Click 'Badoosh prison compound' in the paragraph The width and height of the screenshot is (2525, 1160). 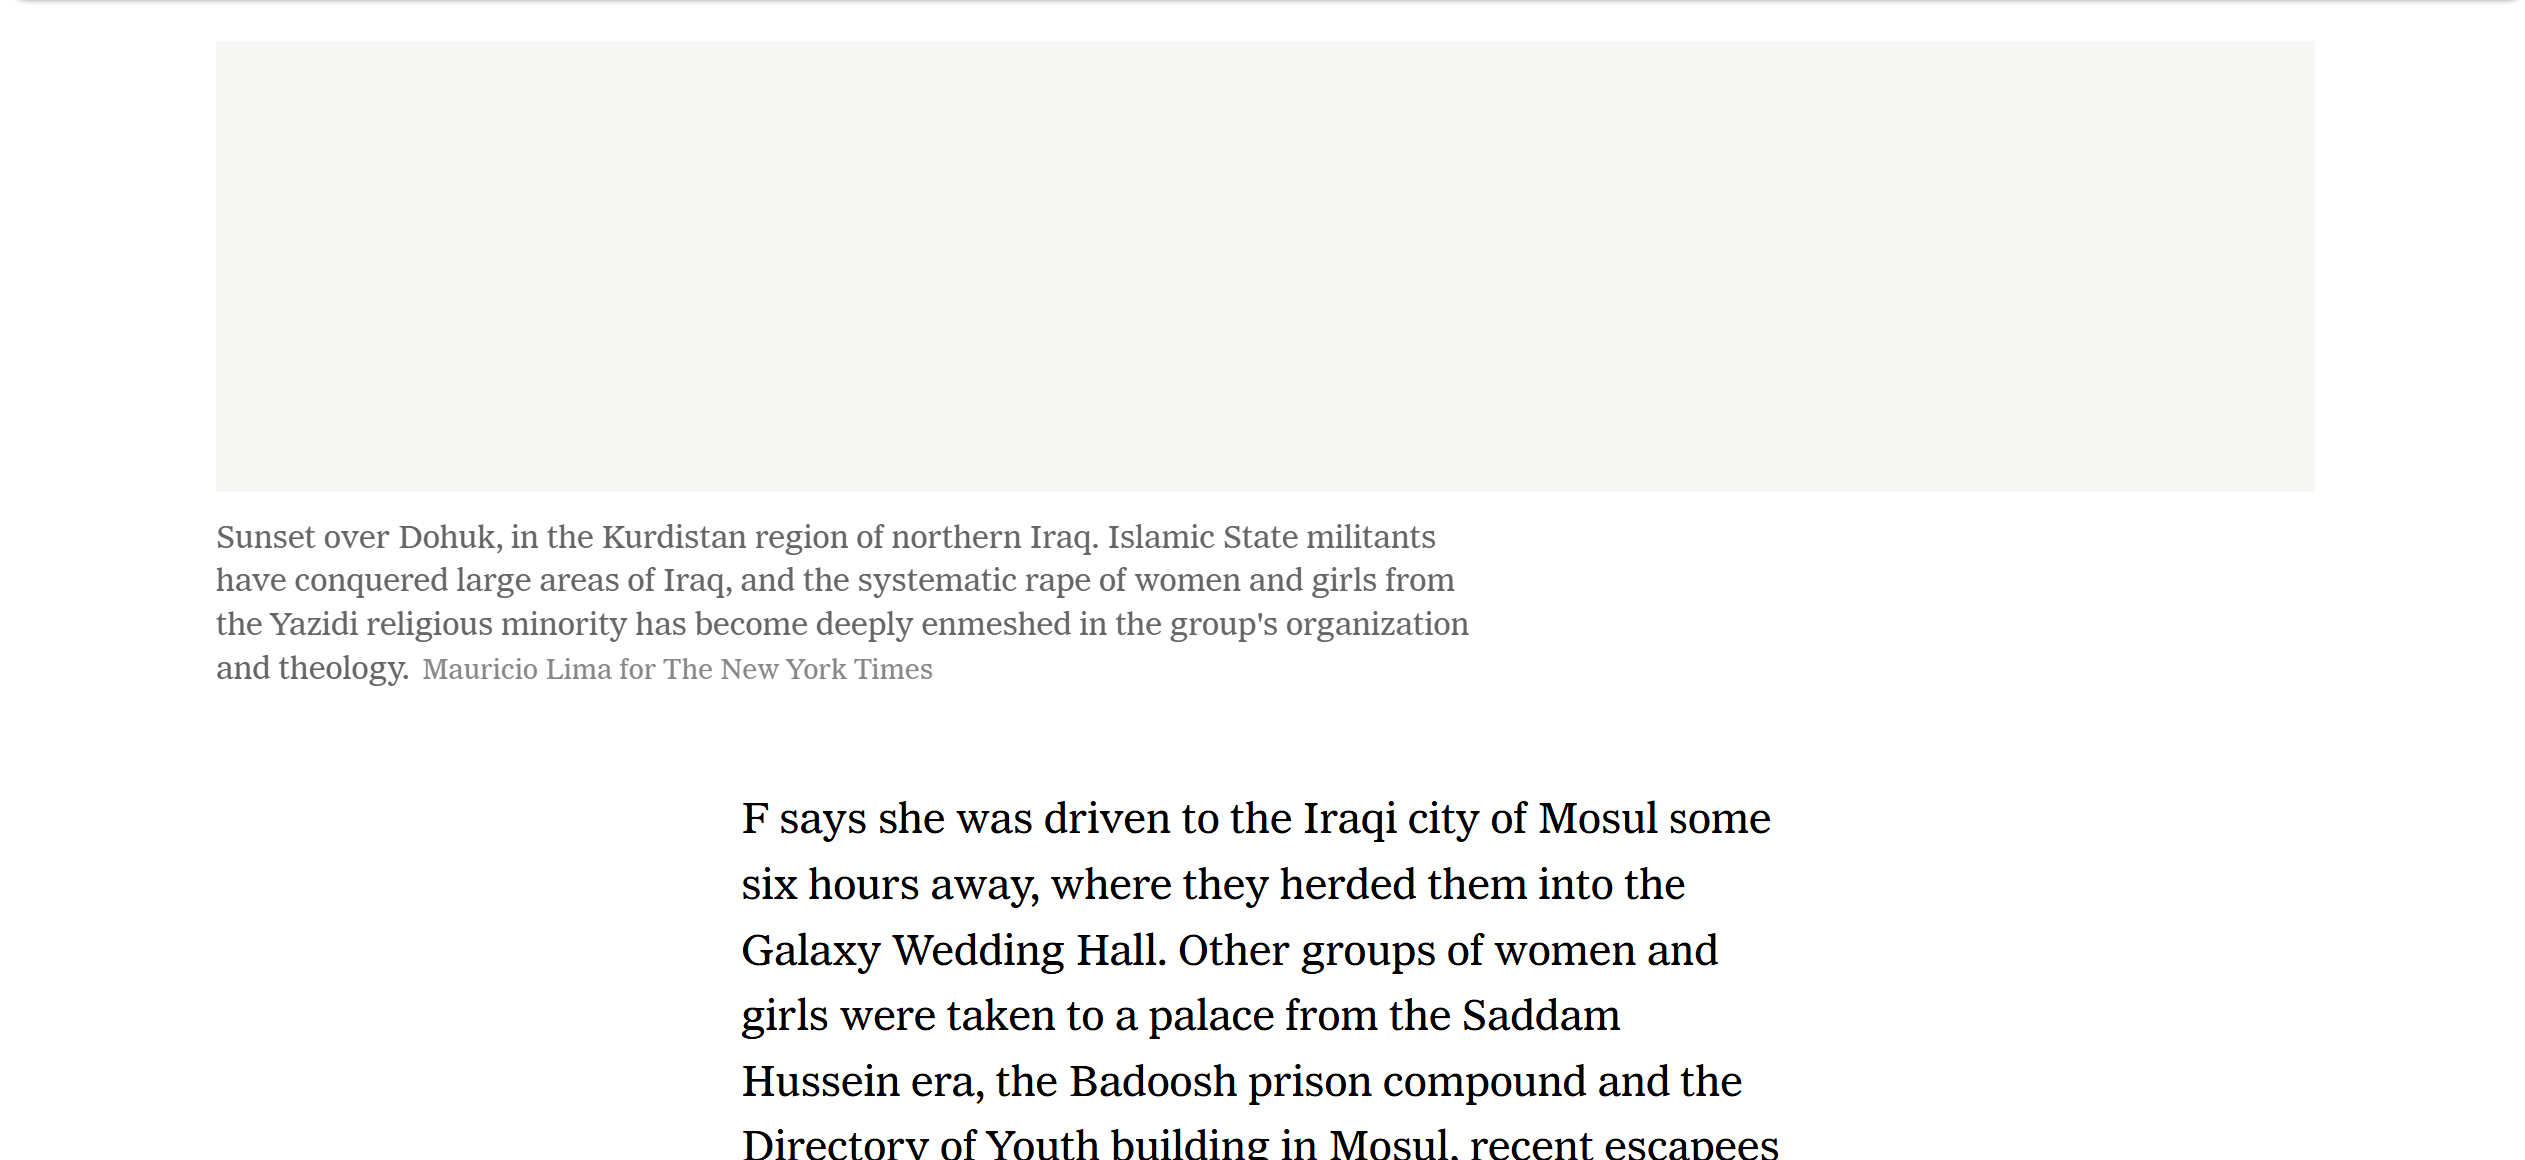click(1328, 1082)
